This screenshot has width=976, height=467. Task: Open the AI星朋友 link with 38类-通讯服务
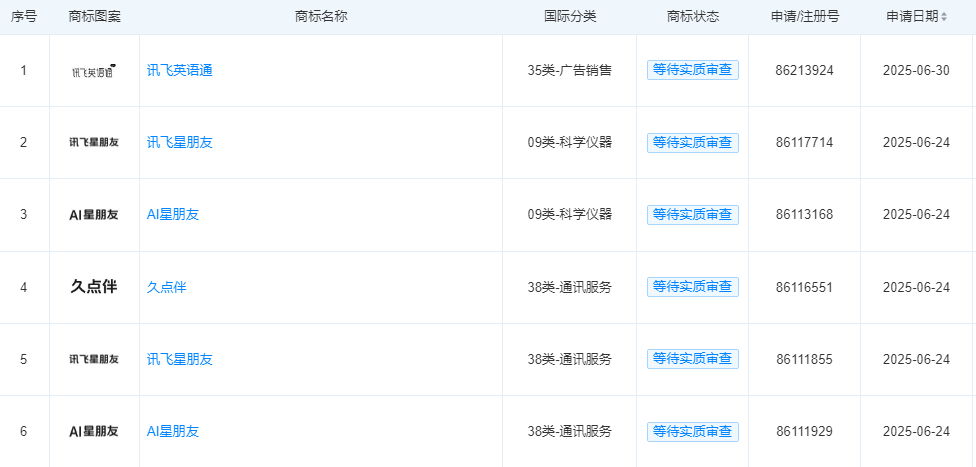[x=173, y=431]
